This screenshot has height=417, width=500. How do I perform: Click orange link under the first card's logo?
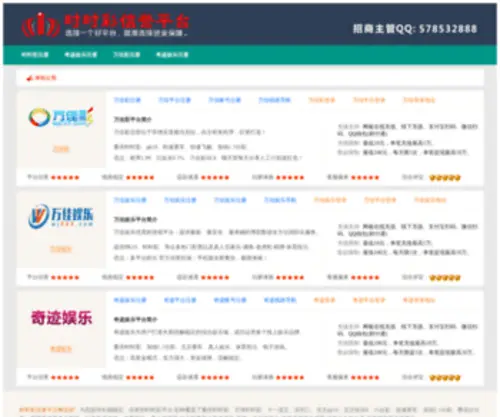(61, 149)
